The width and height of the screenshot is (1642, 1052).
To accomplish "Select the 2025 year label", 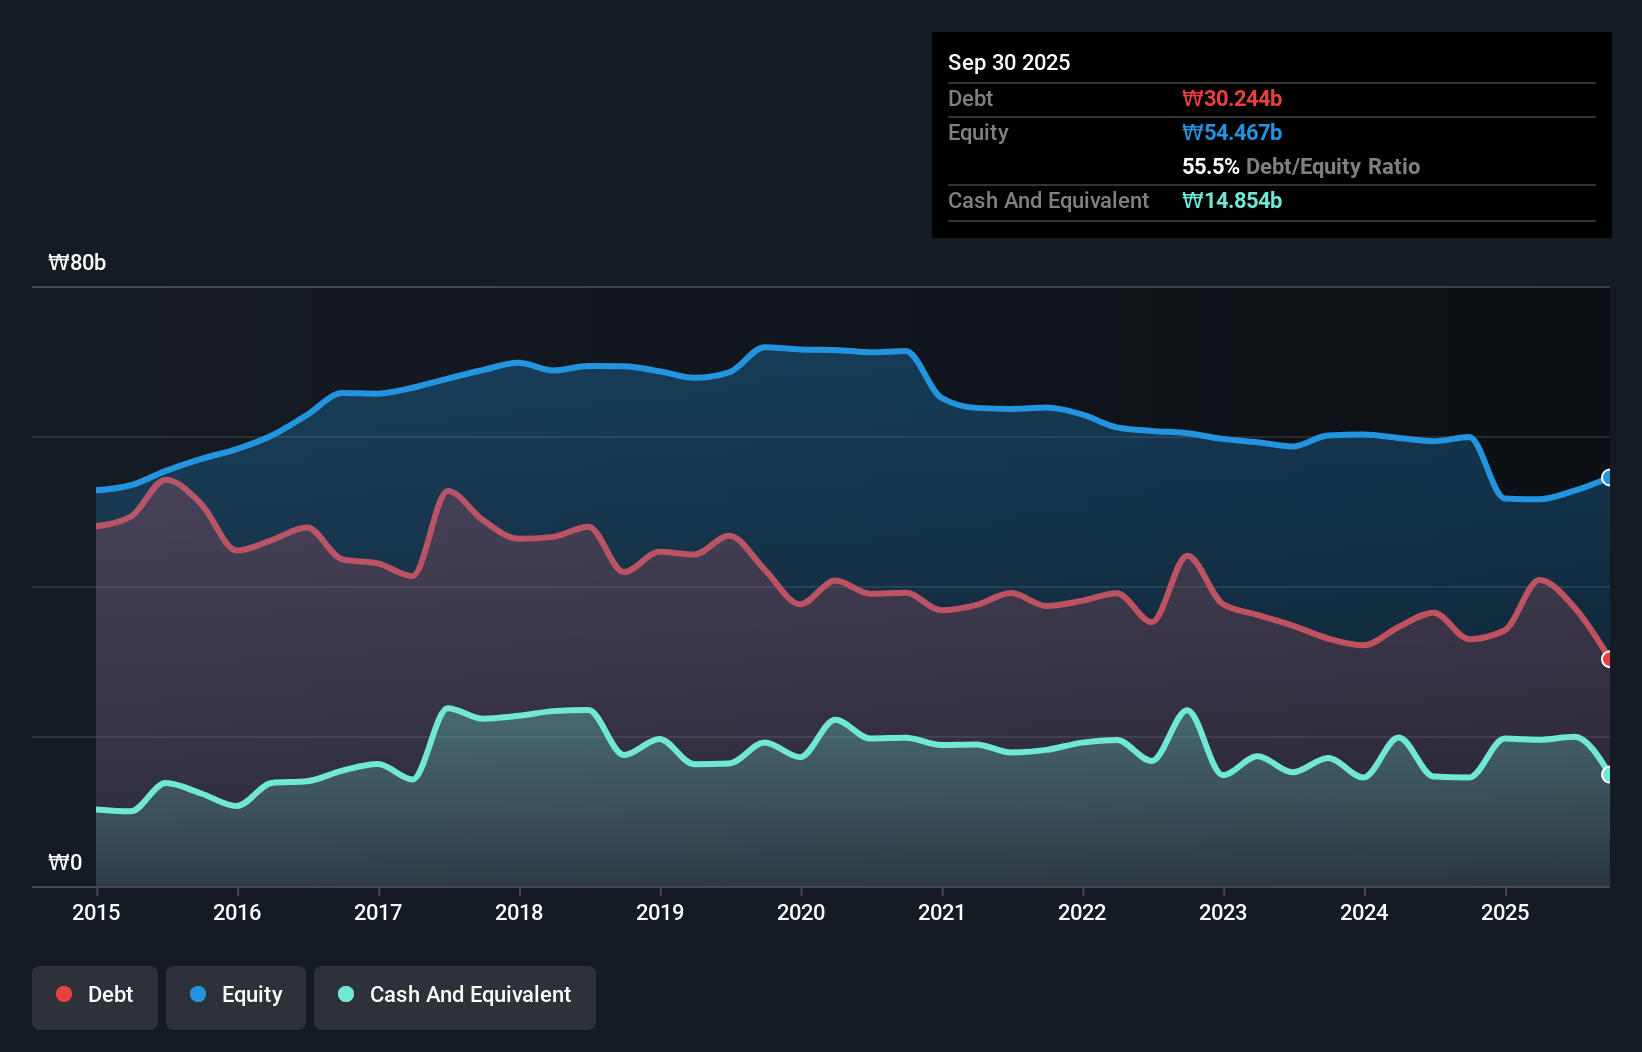I will tap(1506, 913).
